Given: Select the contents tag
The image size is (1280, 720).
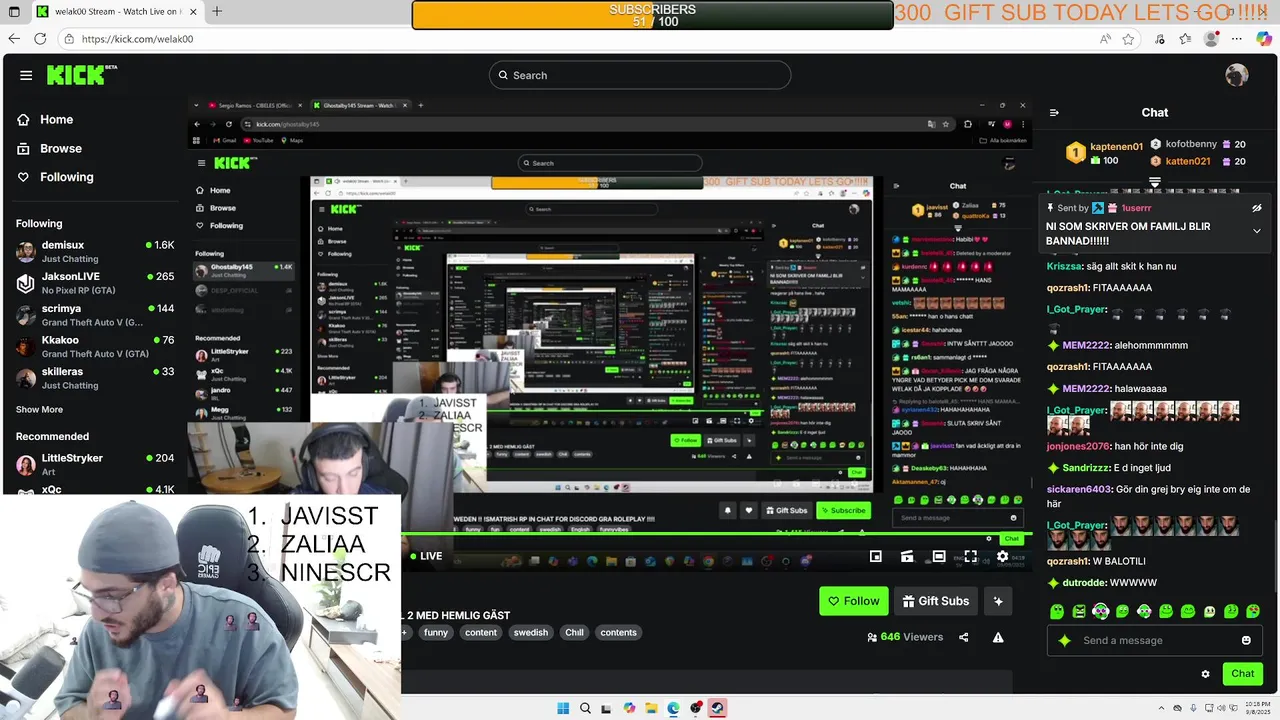Looking at the screenshot, I should tap(618, 632).
